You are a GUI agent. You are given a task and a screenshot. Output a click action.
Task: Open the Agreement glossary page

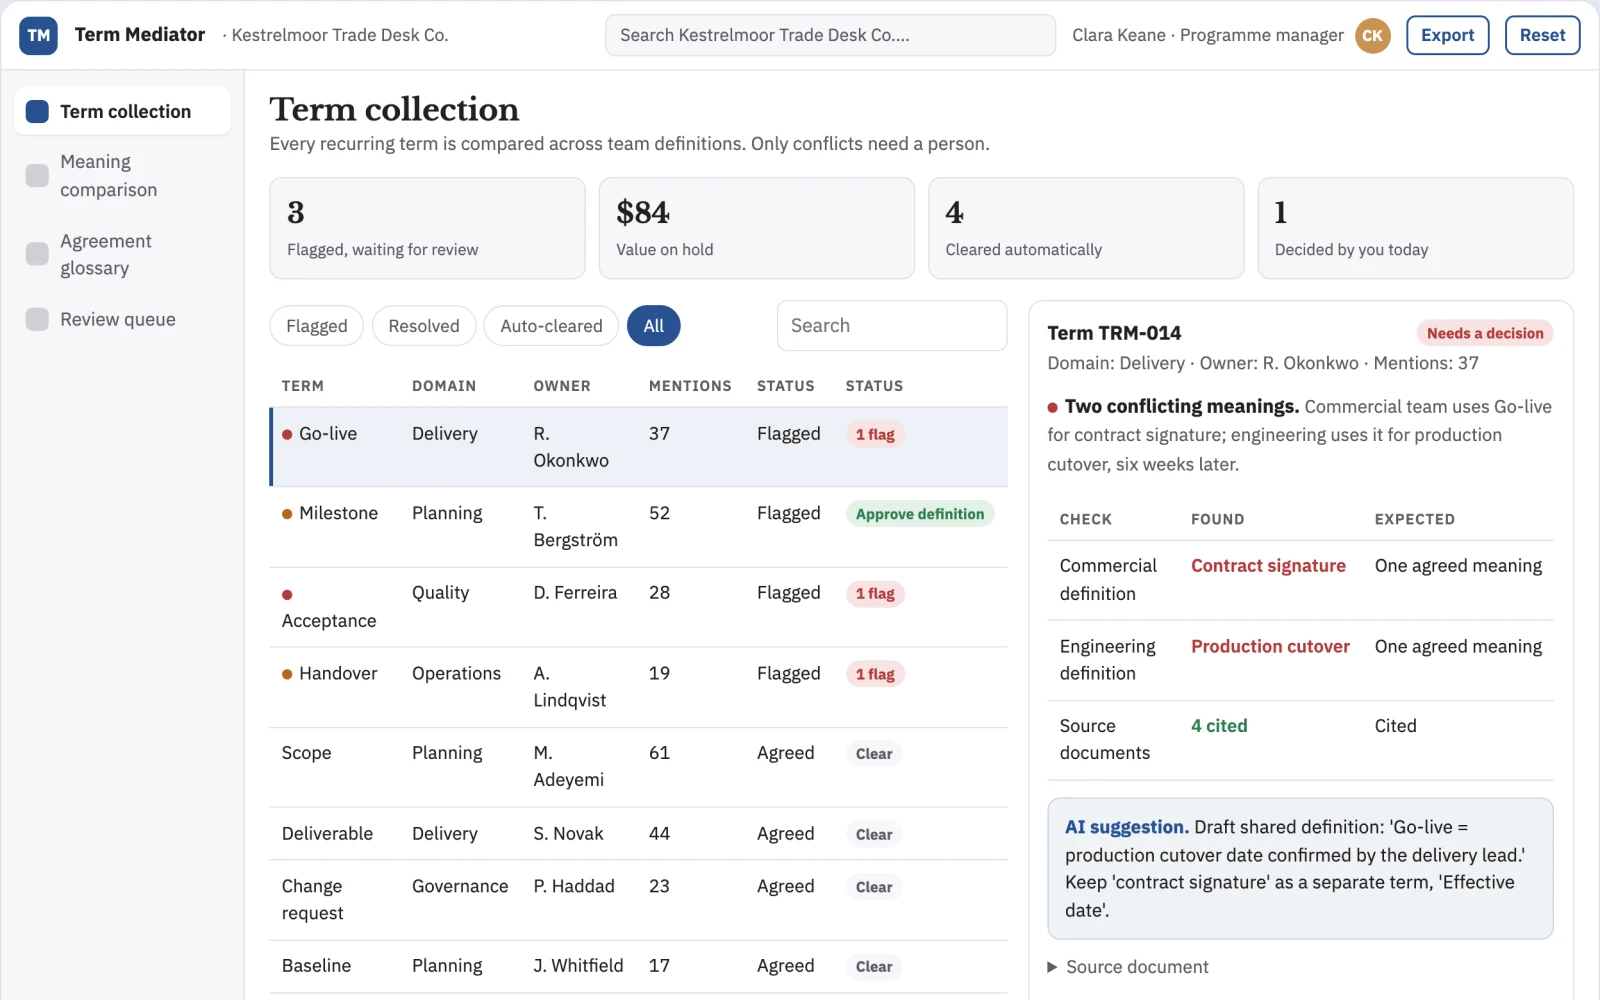click(x=123, y=254)
